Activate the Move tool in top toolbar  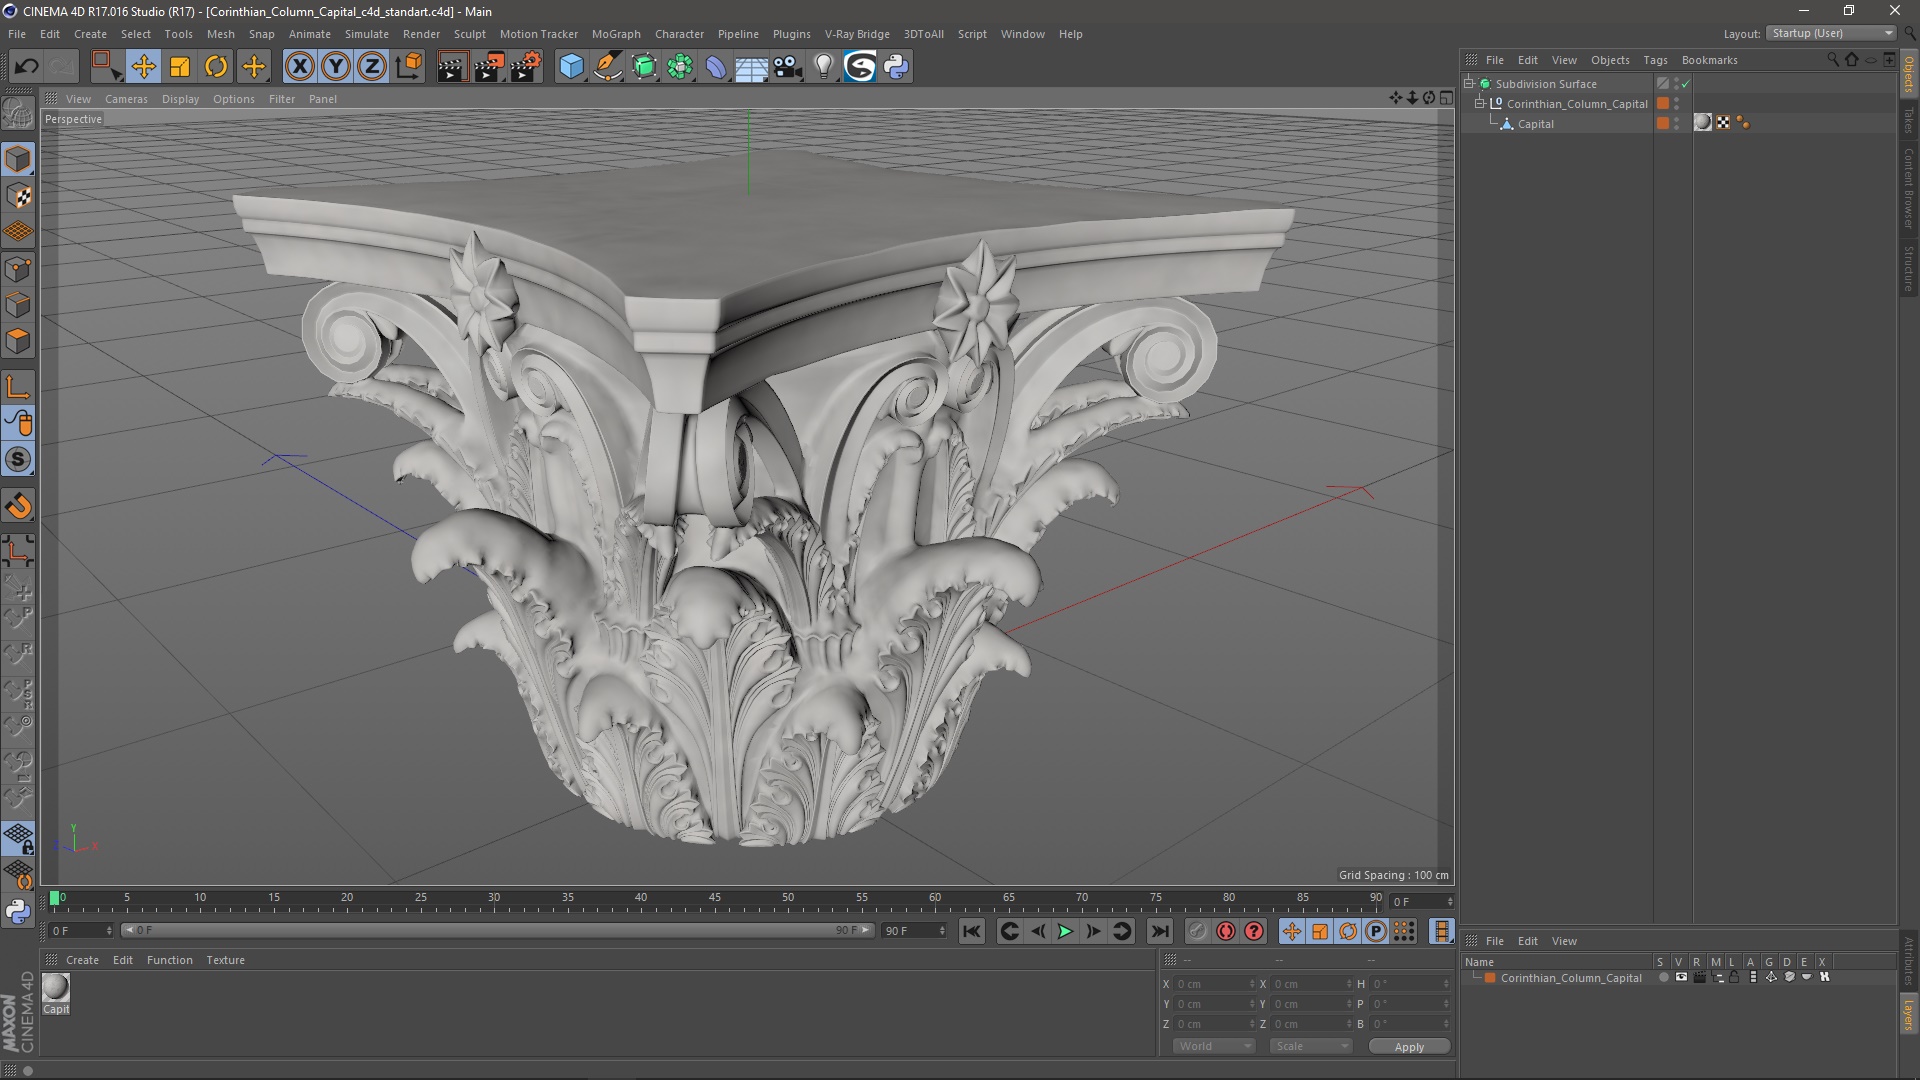(143, 67)
